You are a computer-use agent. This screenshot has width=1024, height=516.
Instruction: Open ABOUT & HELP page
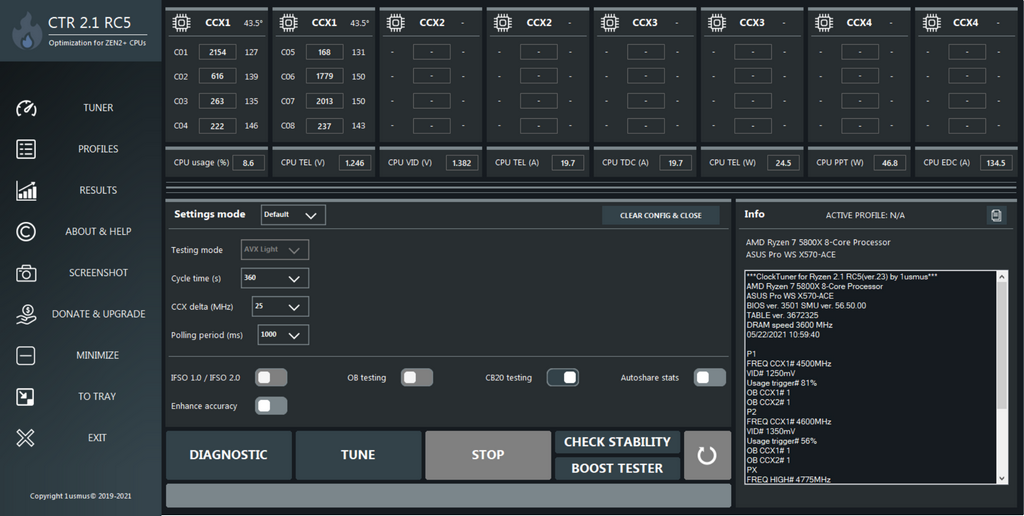click(98, 231)
